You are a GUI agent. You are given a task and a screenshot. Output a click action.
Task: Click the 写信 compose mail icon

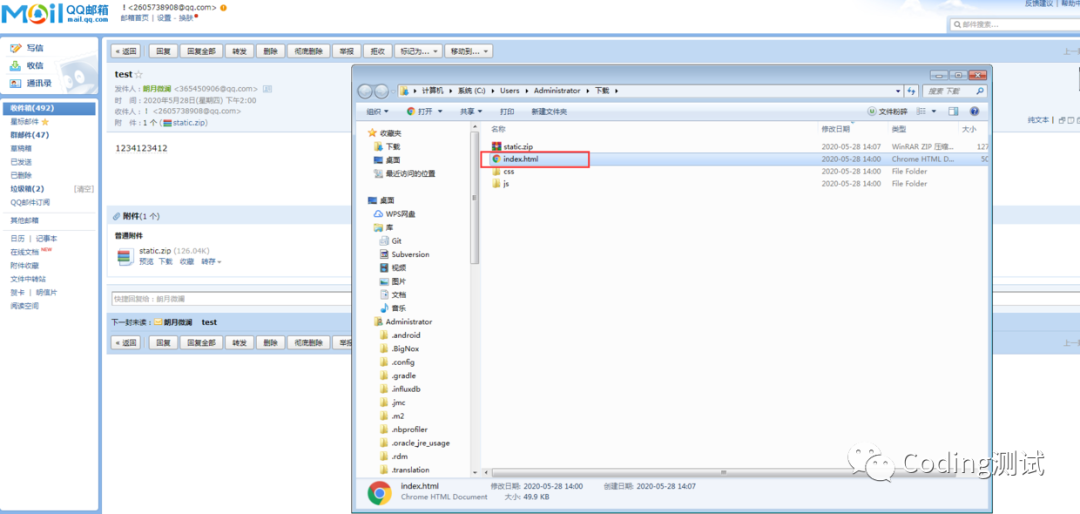(17, 48)
